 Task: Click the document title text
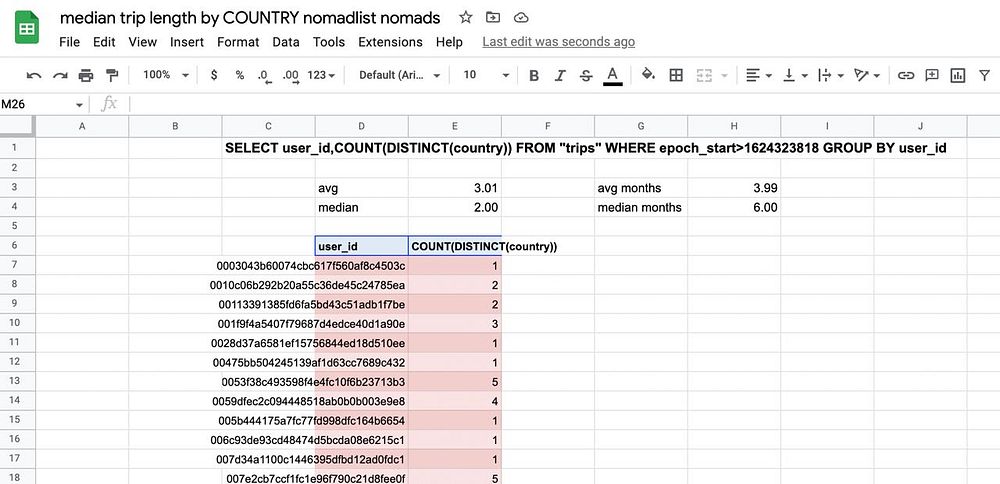click(x=250, y=18)
